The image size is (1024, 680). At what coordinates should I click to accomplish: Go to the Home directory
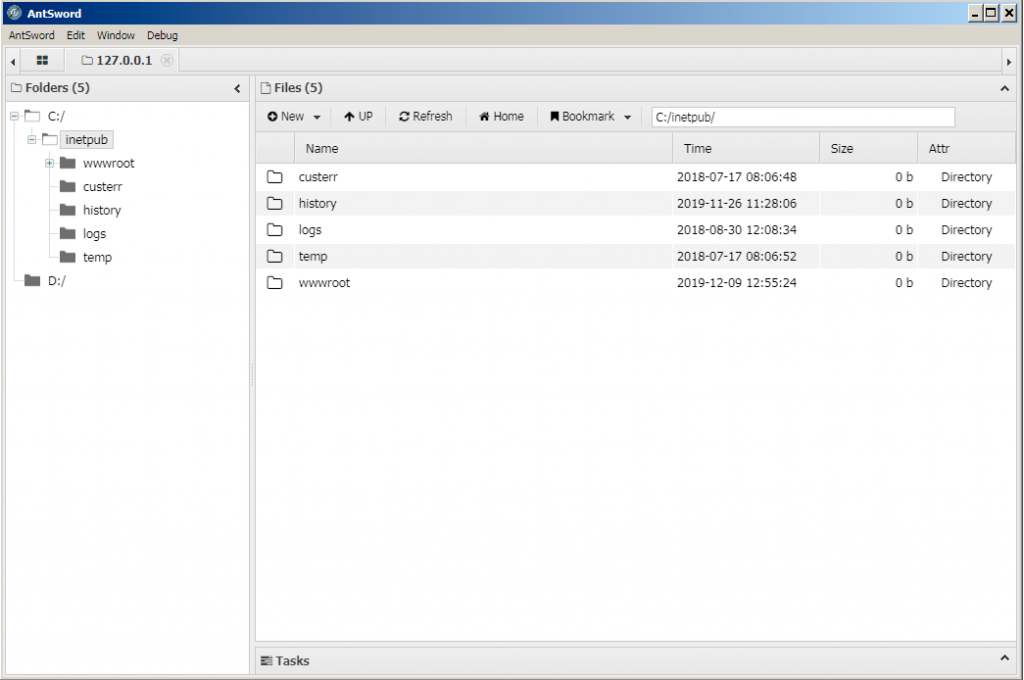point(502,117)
